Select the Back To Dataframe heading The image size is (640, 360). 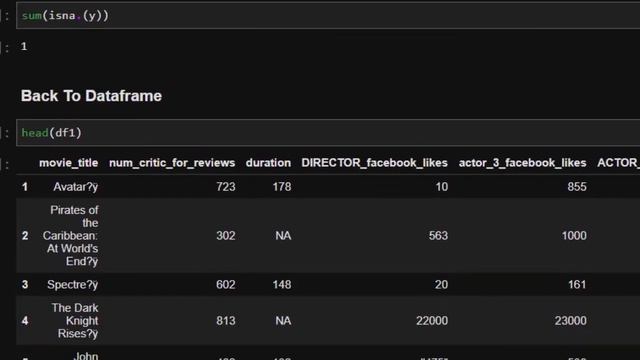pyautogui.click(x=91, y=96)
